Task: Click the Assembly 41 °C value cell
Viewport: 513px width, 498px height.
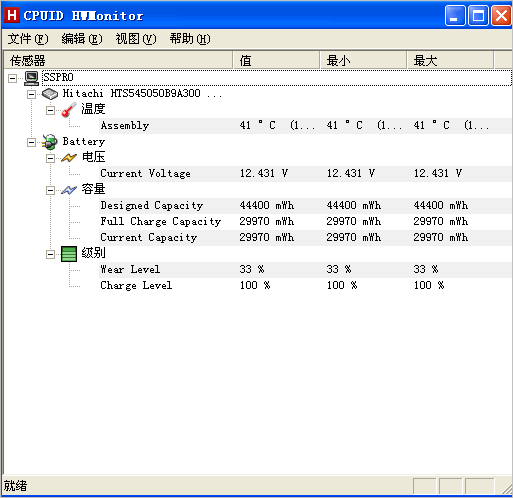Action: (x=277, y=125)
